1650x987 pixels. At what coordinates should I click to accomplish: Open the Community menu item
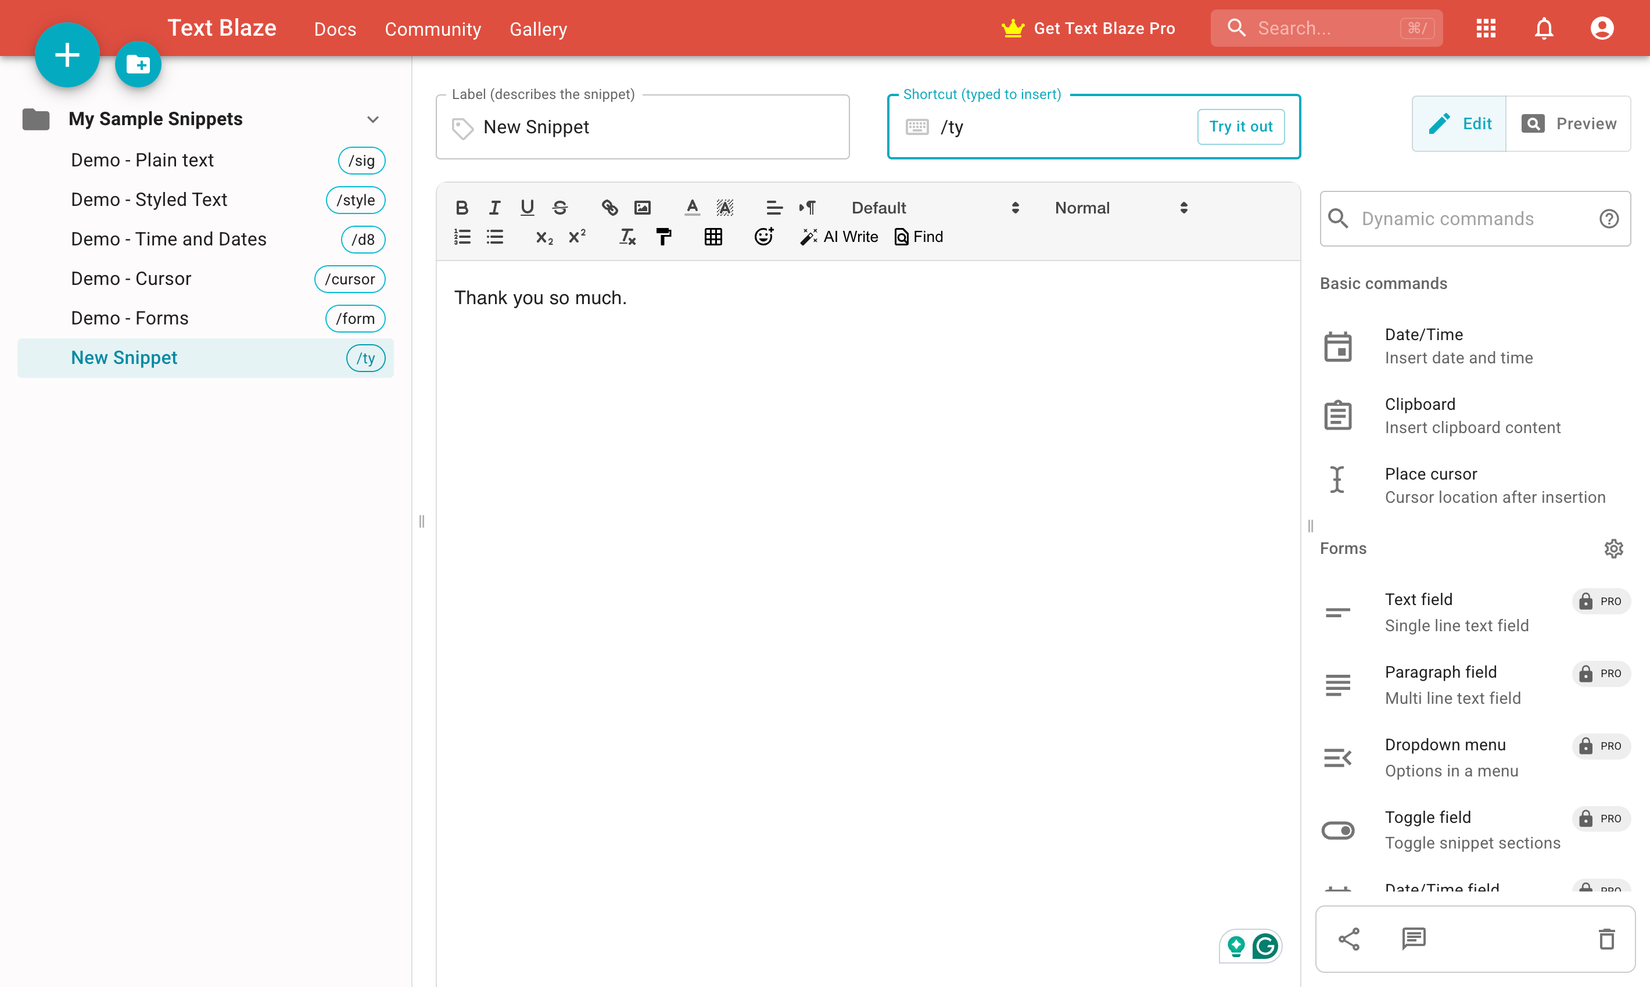coord(432,29)
